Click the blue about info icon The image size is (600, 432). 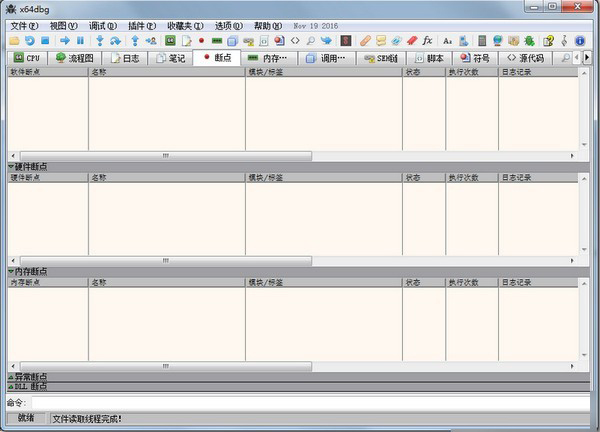pos(580,41)
